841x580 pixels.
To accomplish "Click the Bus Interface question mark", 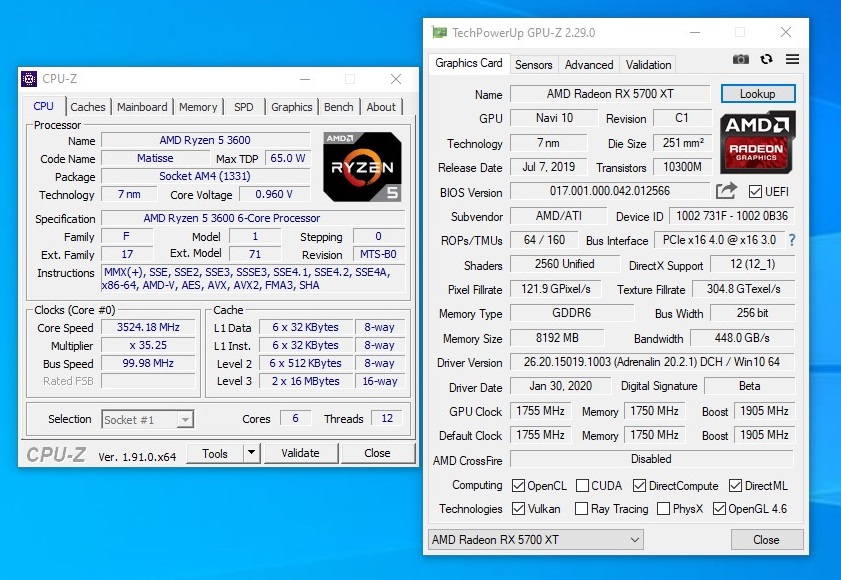I will pyautogui.click(x=792, y=240).
